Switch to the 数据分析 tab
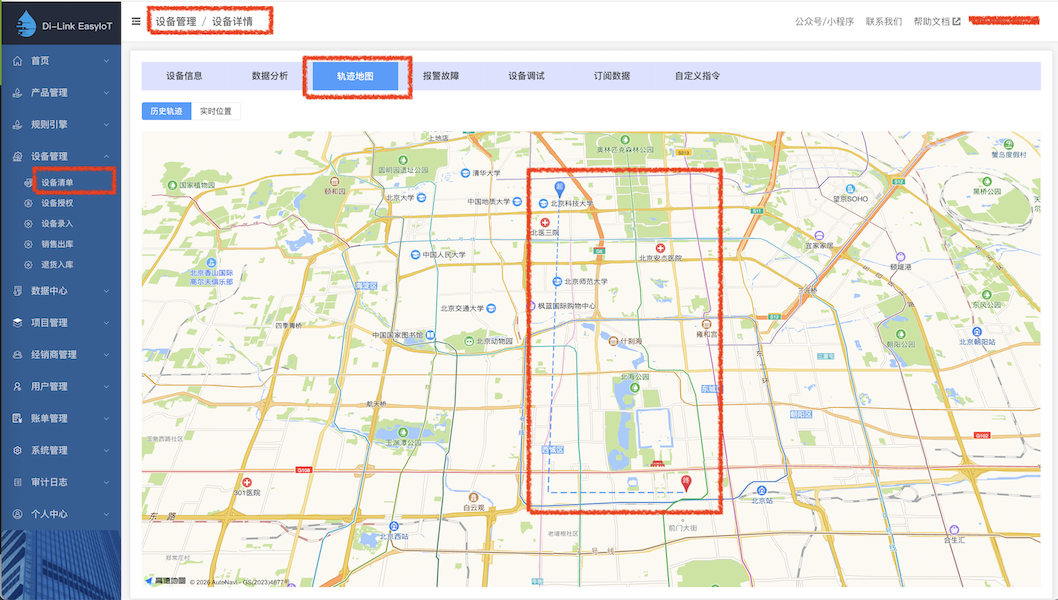 click(272, 75)
